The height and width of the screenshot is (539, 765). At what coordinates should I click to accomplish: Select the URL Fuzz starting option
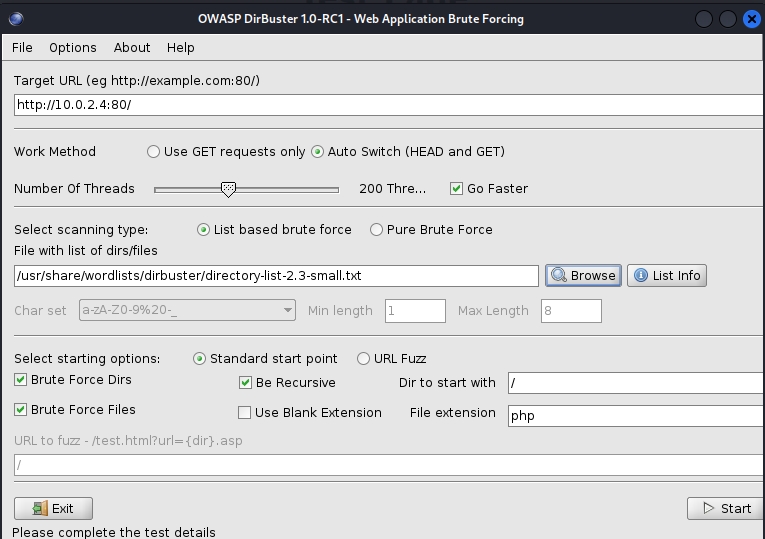pyautogui.click(x=364, y=359)
